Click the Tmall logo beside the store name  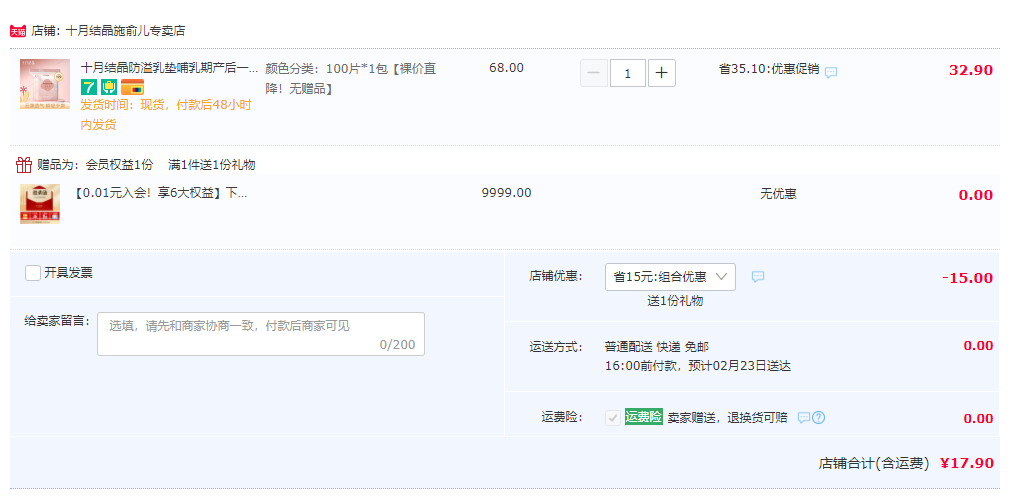click(x=18, y=30)
